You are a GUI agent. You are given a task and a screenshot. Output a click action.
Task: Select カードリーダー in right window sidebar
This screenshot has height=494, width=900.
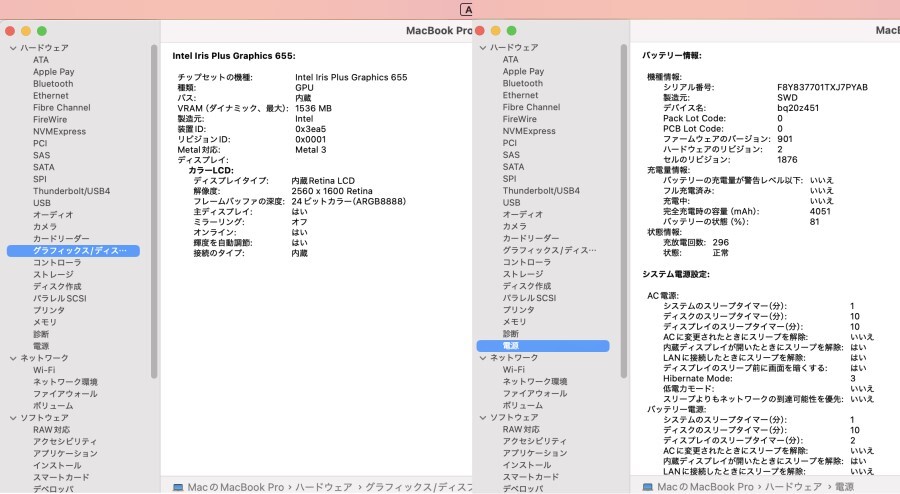[530, 238]
